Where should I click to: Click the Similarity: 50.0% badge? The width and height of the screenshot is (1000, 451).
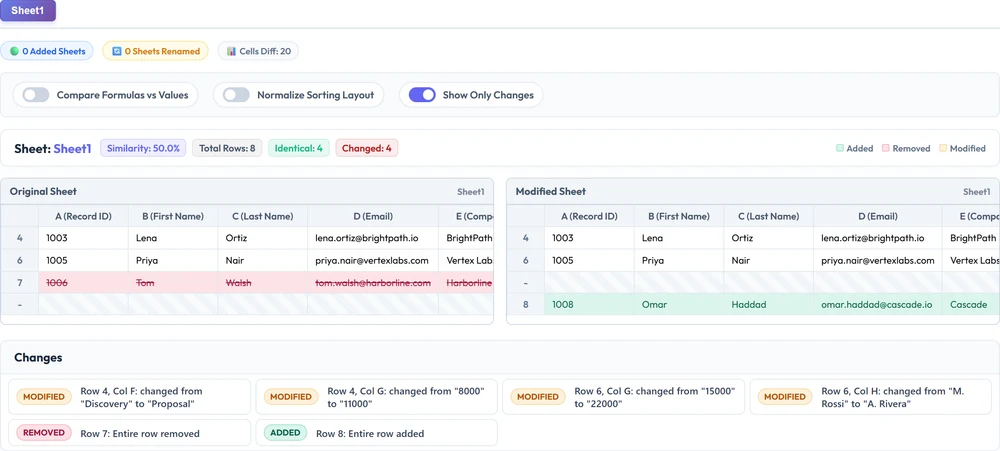[x=143, y=149]
